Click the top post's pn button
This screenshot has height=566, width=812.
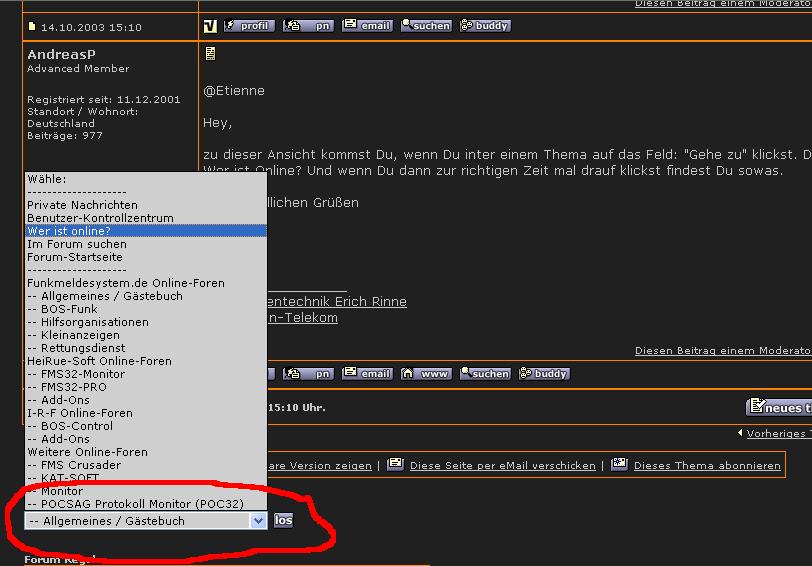(308, 26)
